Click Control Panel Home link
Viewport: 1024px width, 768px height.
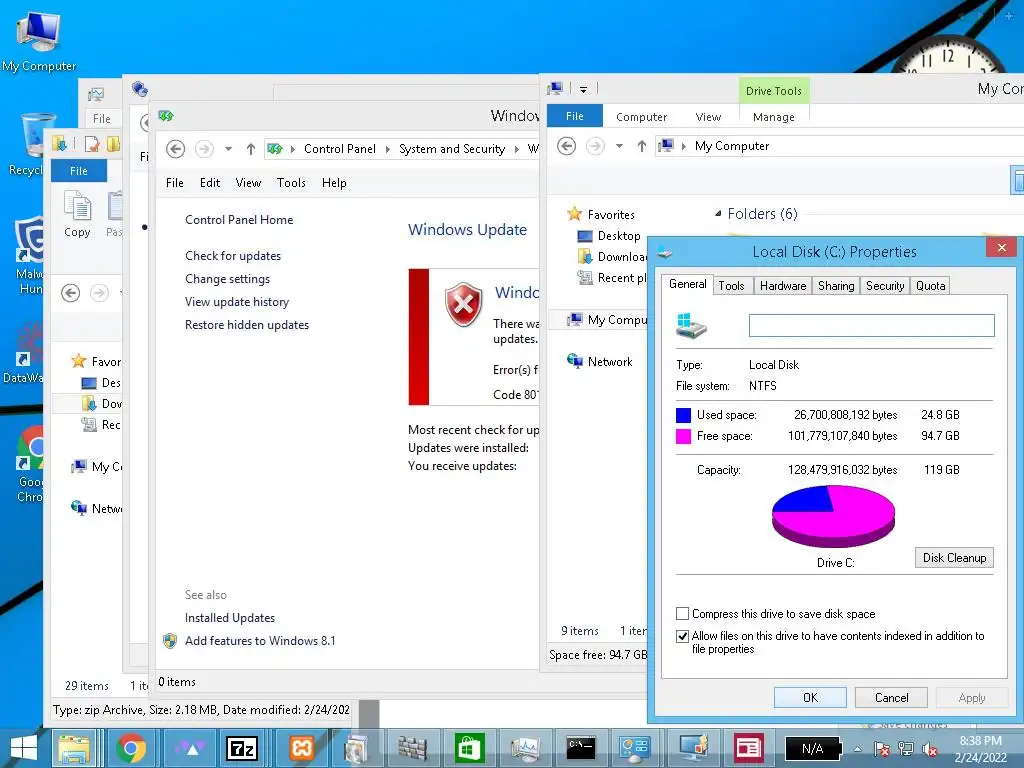[x=238, y=220]
